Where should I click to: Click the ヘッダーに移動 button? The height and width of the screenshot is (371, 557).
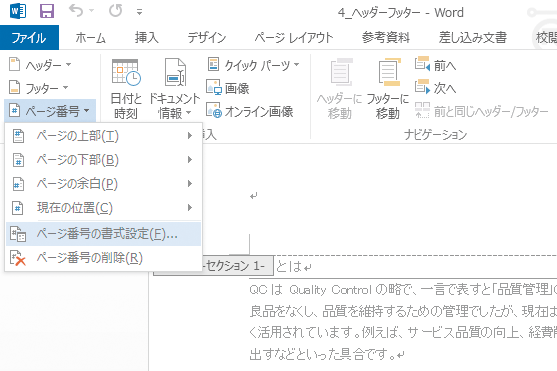click(x=339, y=89)
